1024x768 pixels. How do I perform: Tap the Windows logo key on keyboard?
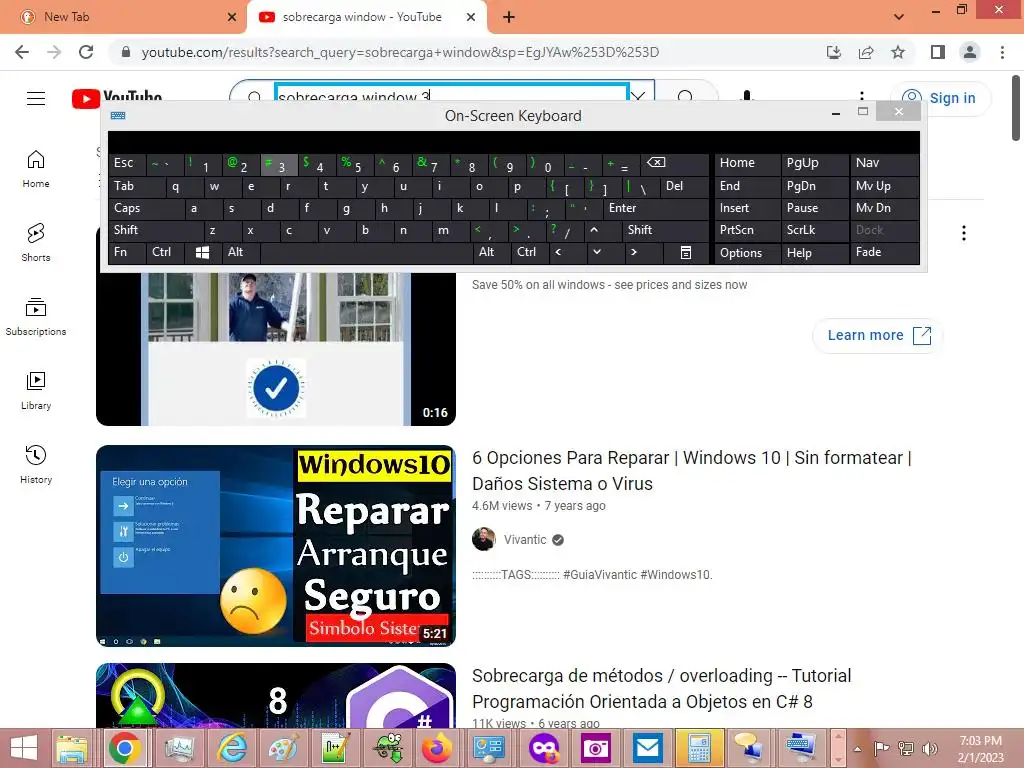coord(203,253)
